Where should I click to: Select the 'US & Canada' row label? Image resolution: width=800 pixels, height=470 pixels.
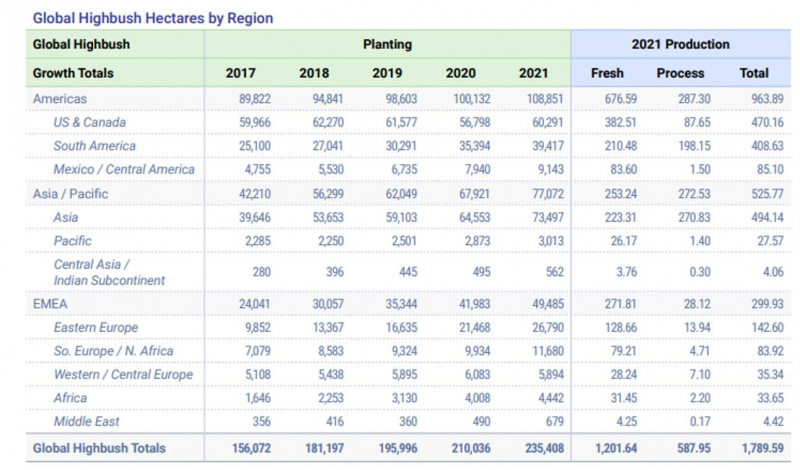point(89,122)
